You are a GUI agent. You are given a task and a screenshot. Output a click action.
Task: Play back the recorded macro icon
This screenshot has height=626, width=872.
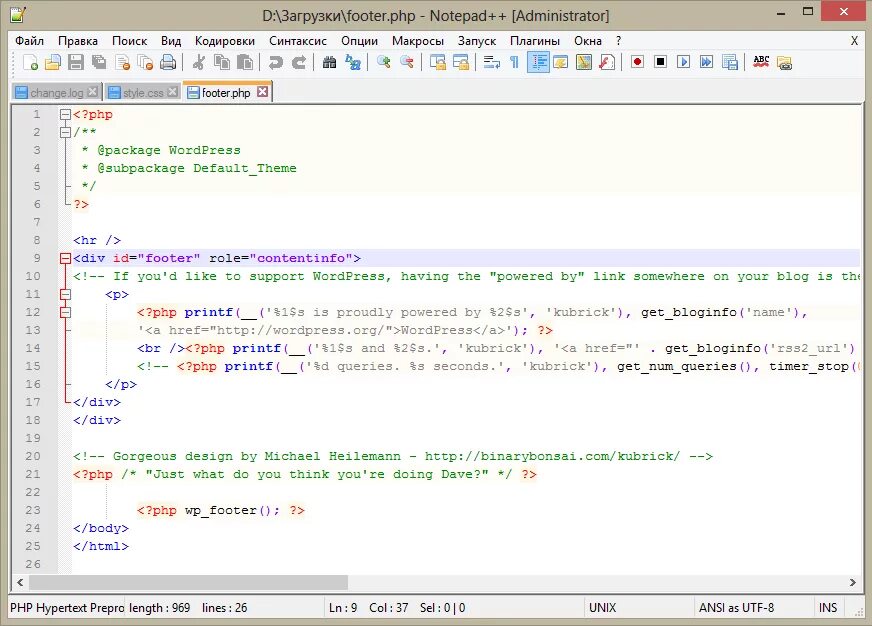pyautogui.click(x=683, y=62)
